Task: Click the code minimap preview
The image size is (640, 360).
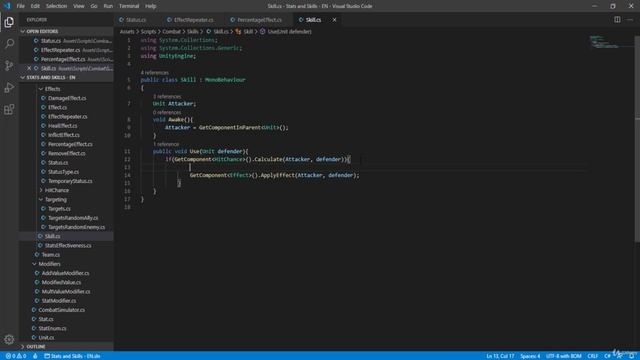Action: (604, 42)
